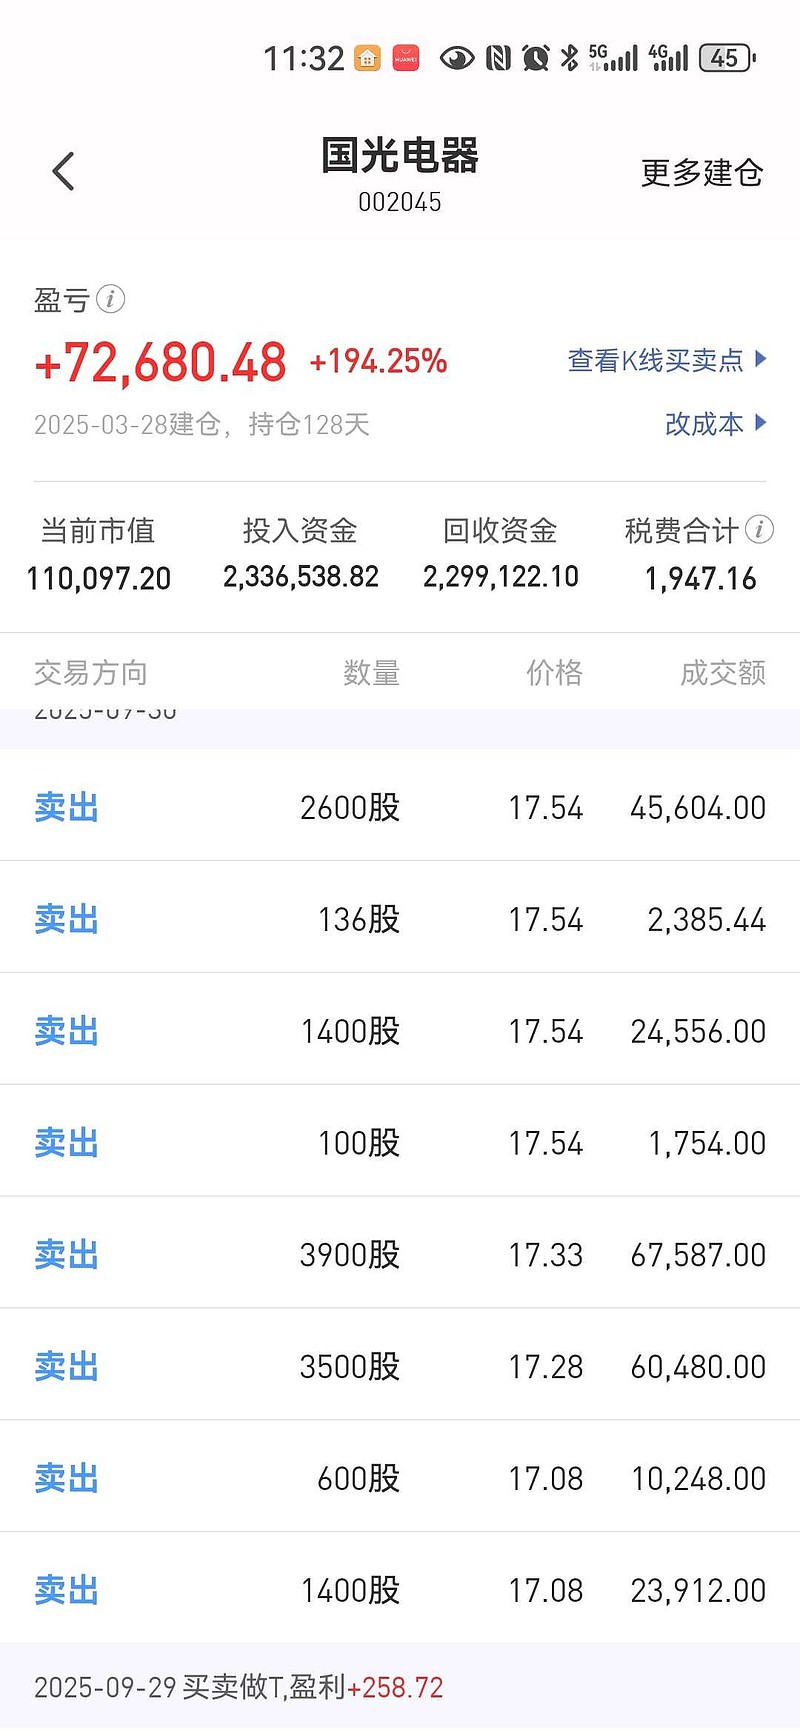This screenshot has height=1733, width=800.
Task: Select the 交易方向 column header
Action: (91, 673)
